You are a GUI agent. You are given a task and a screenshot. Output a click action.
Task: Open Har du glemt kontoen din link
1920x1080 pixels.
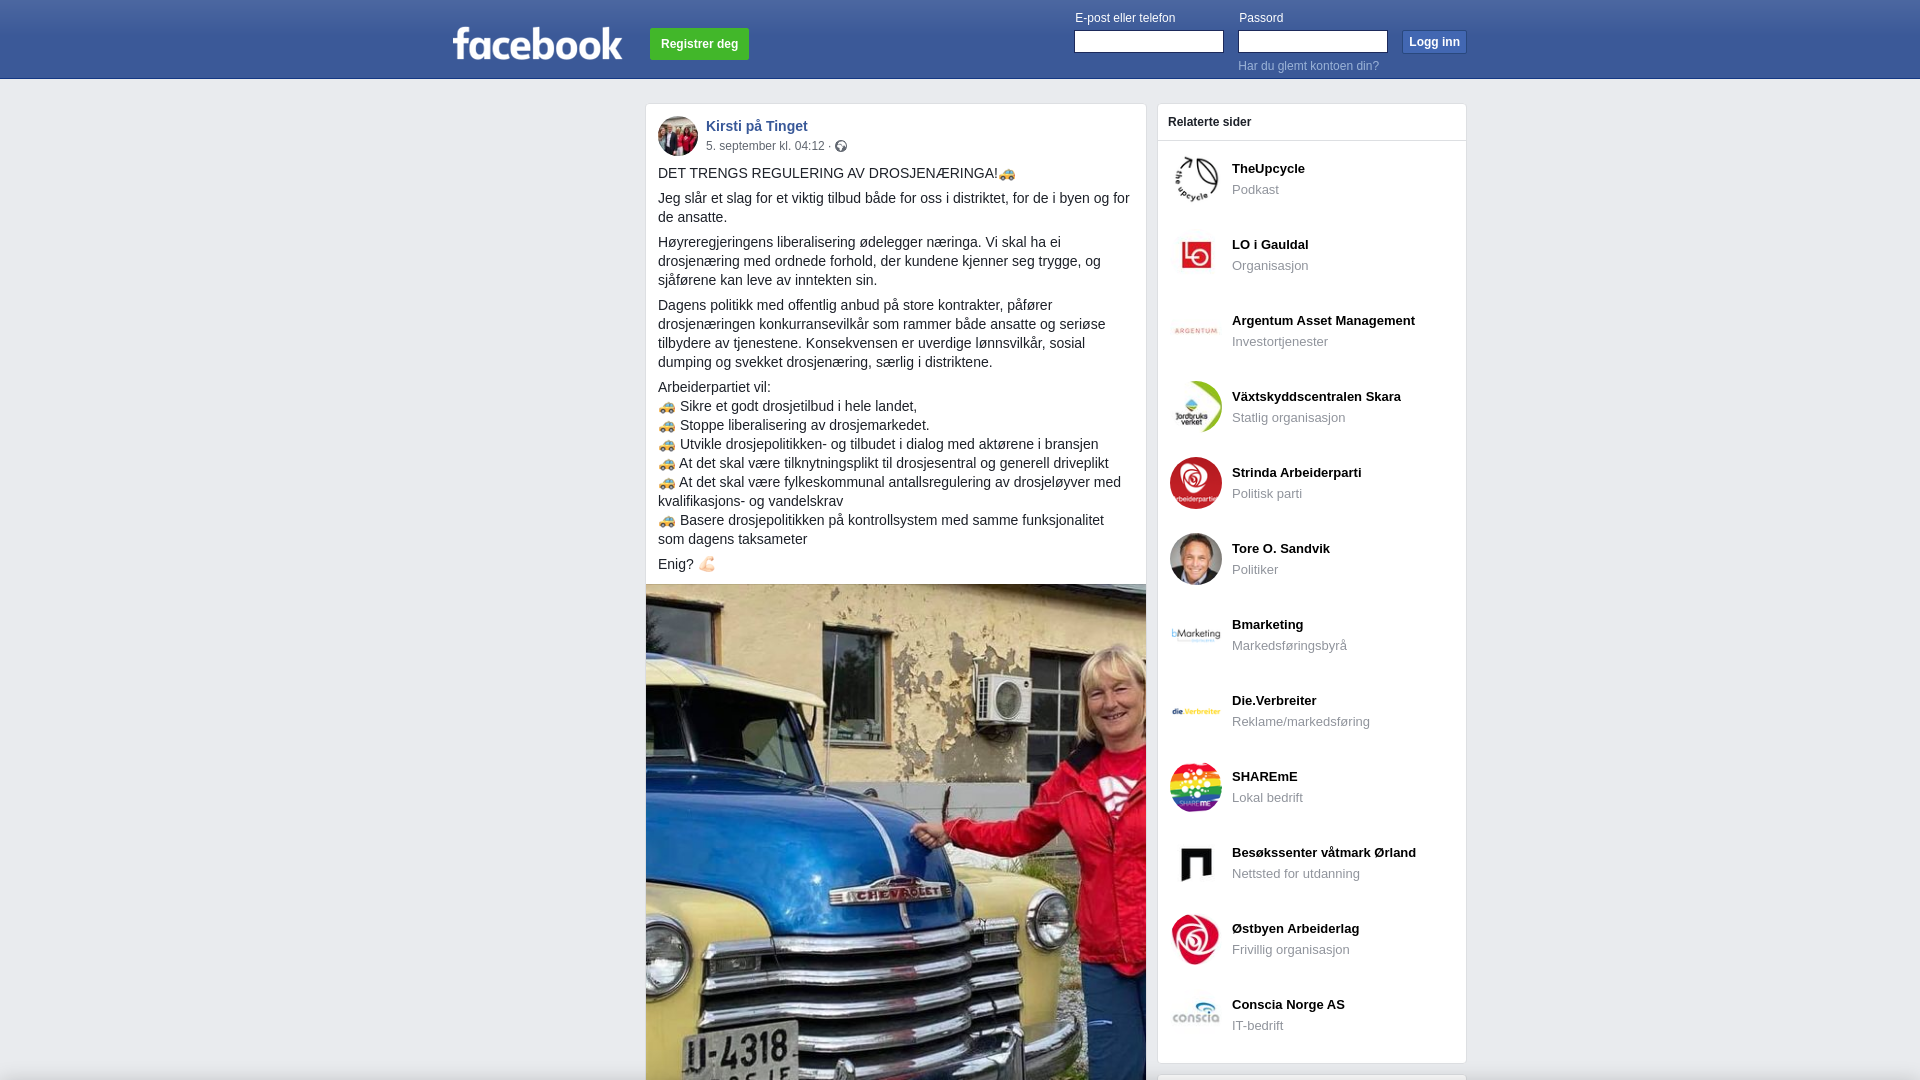[x=1308, y=66]
